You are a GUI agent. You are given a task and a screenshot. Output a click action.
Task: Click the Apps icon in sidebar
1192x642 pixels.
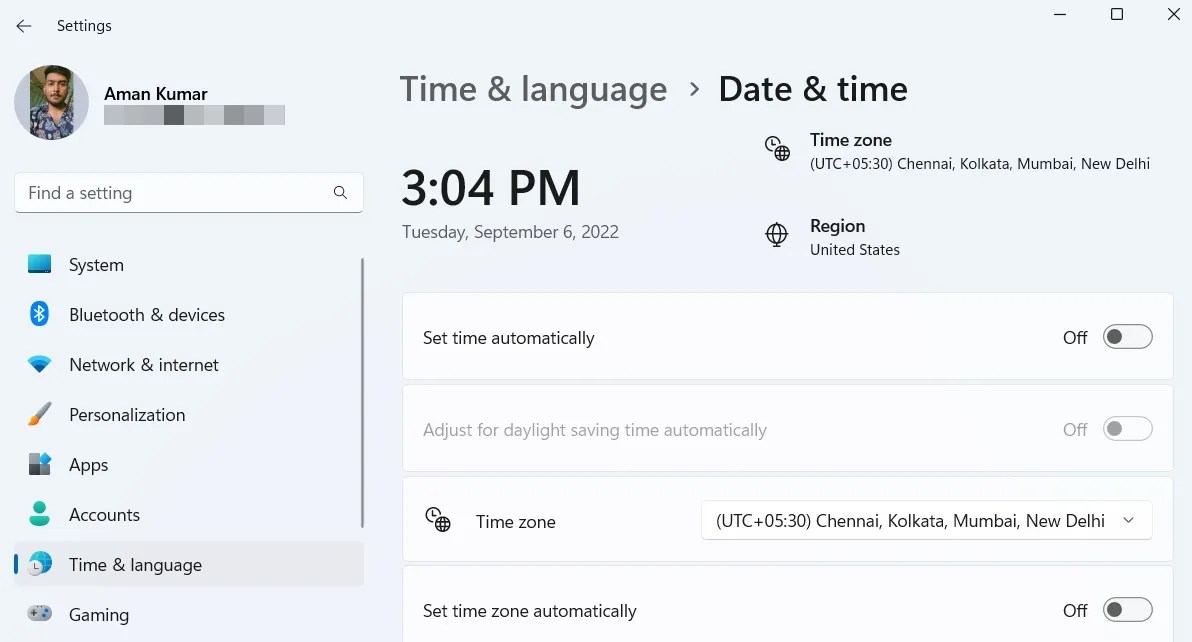click(x=40, y=465)
